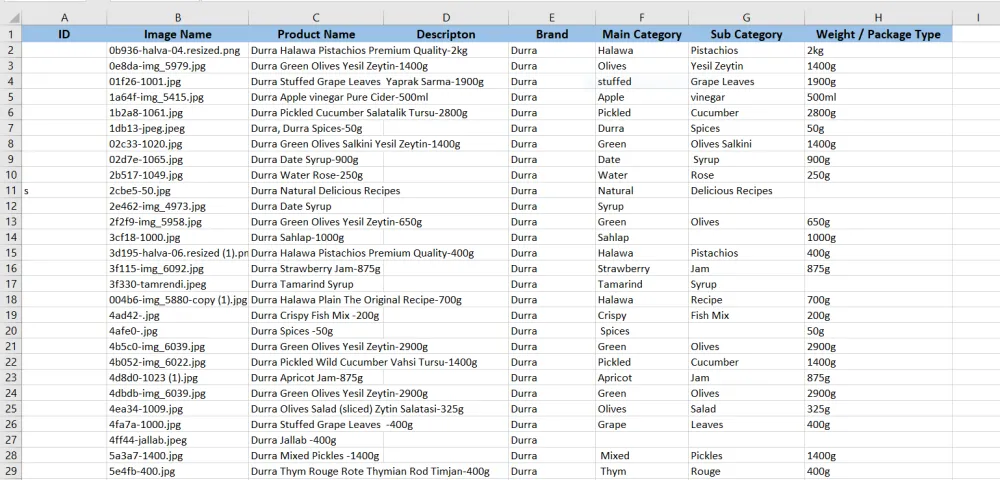Click the Product Name header cell

click(x=316, y=34)
